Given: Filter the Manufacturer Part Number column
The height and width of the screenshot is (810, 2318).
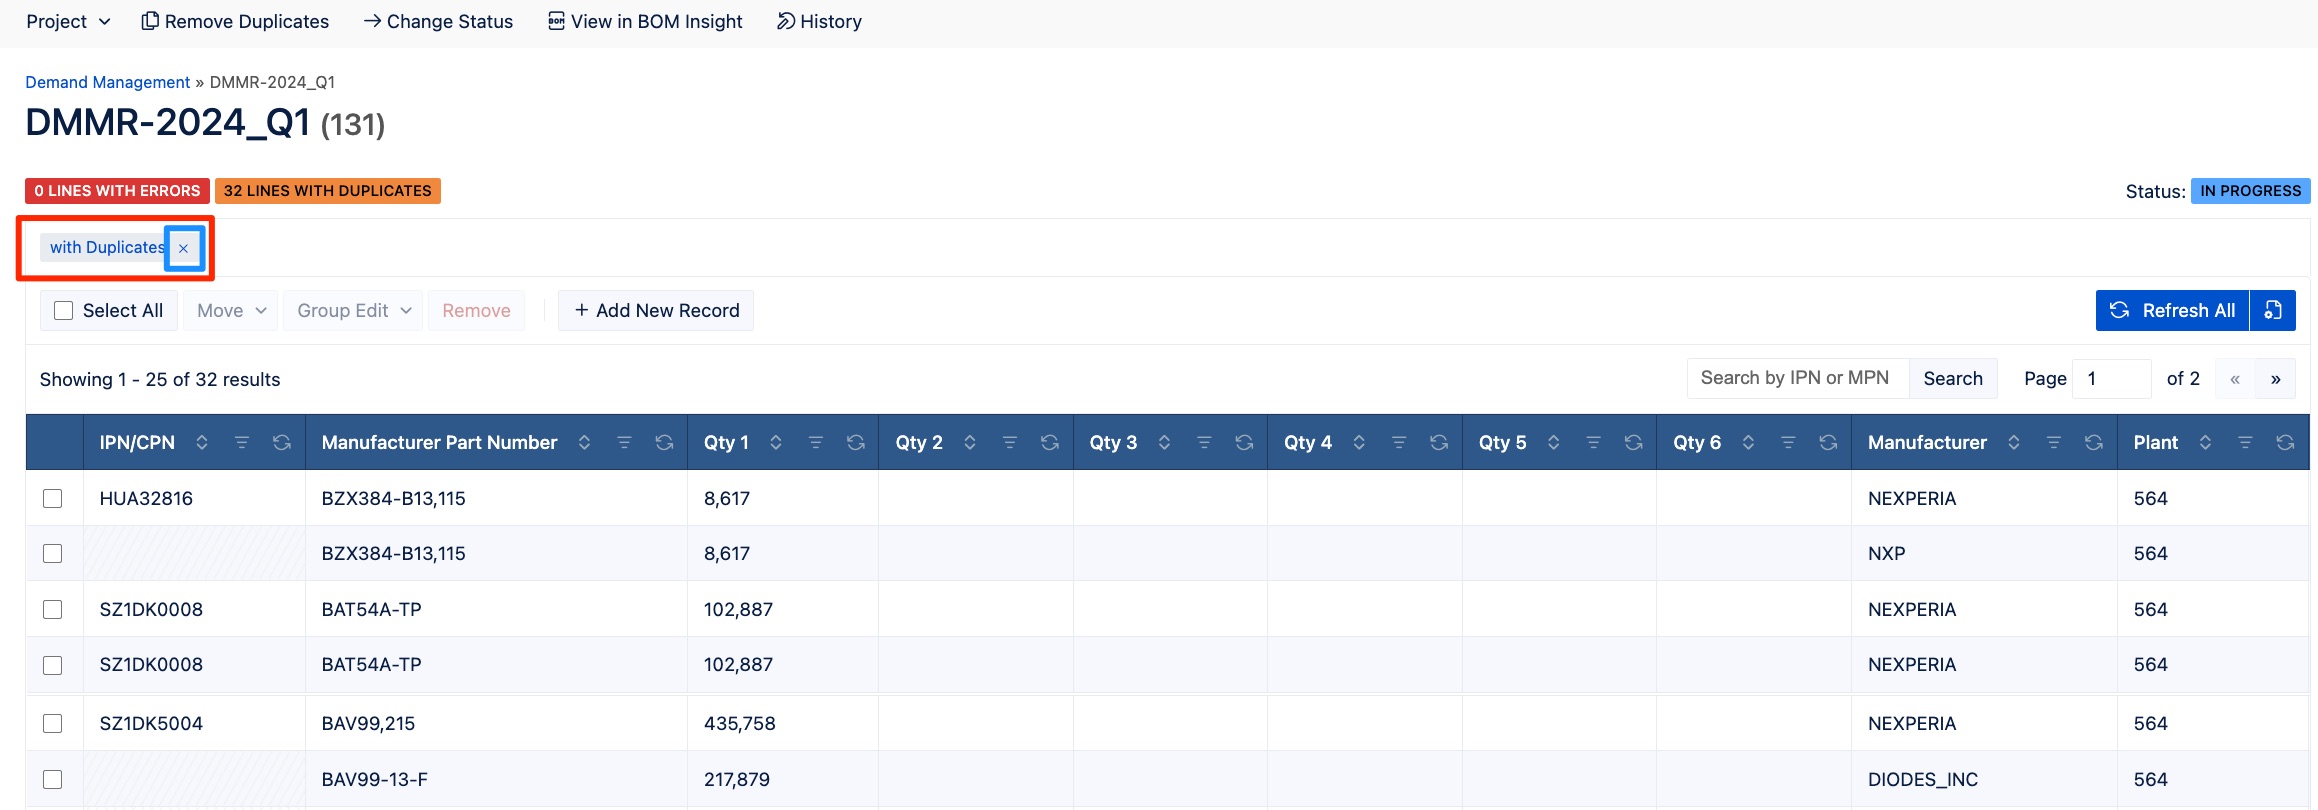Looking at the screenshot, I should (x=624, y=442).
